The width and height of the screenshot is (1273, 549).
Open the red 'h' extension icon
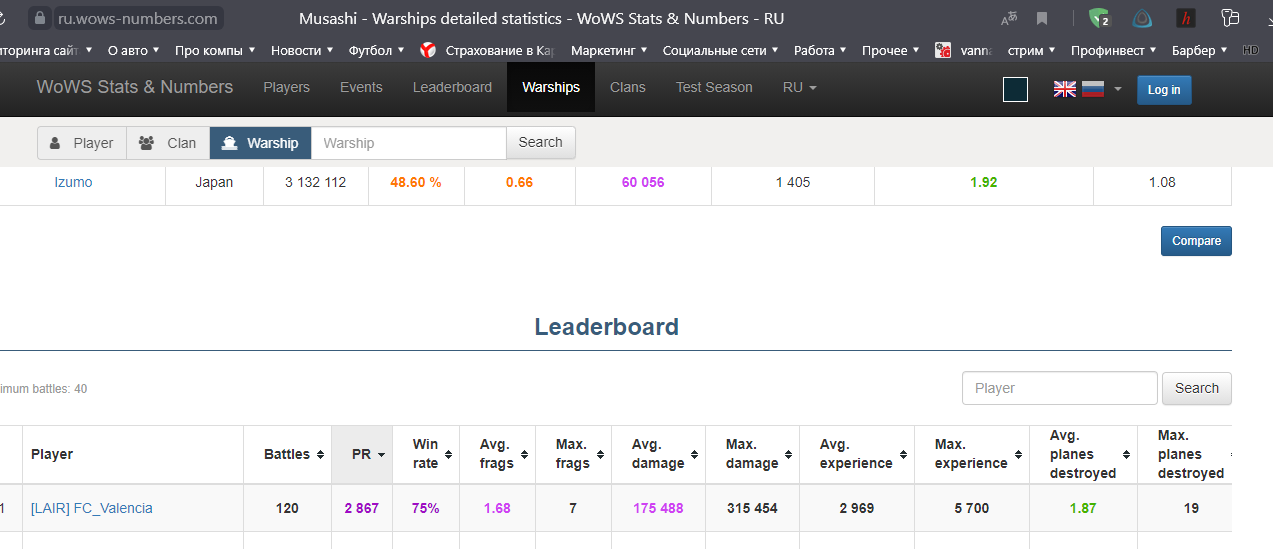pos(1186,18)
